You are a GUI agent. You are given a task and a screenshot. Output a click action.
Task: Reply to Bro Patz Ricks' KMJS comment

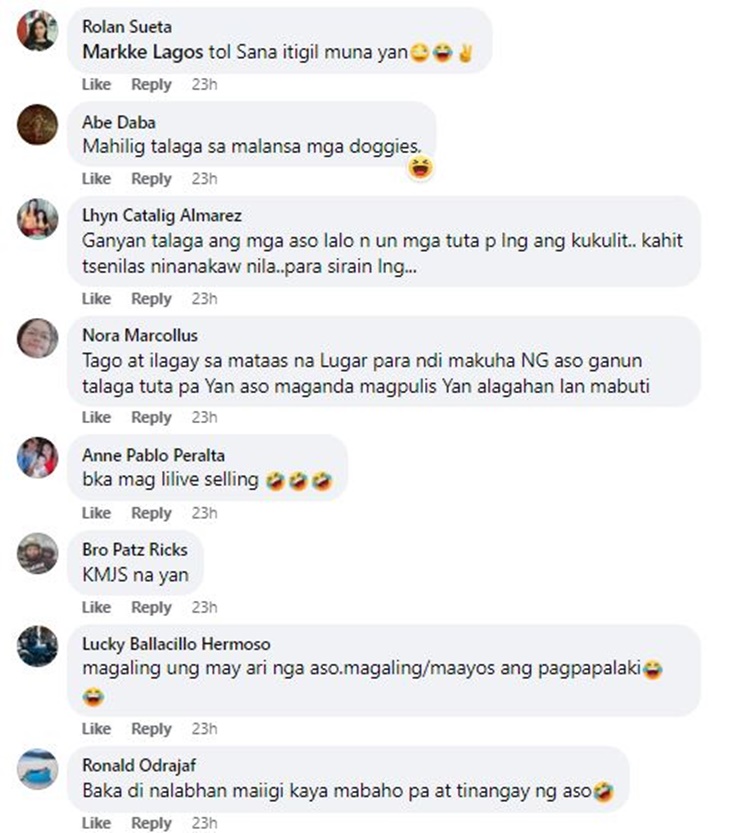tap(151, 607)
